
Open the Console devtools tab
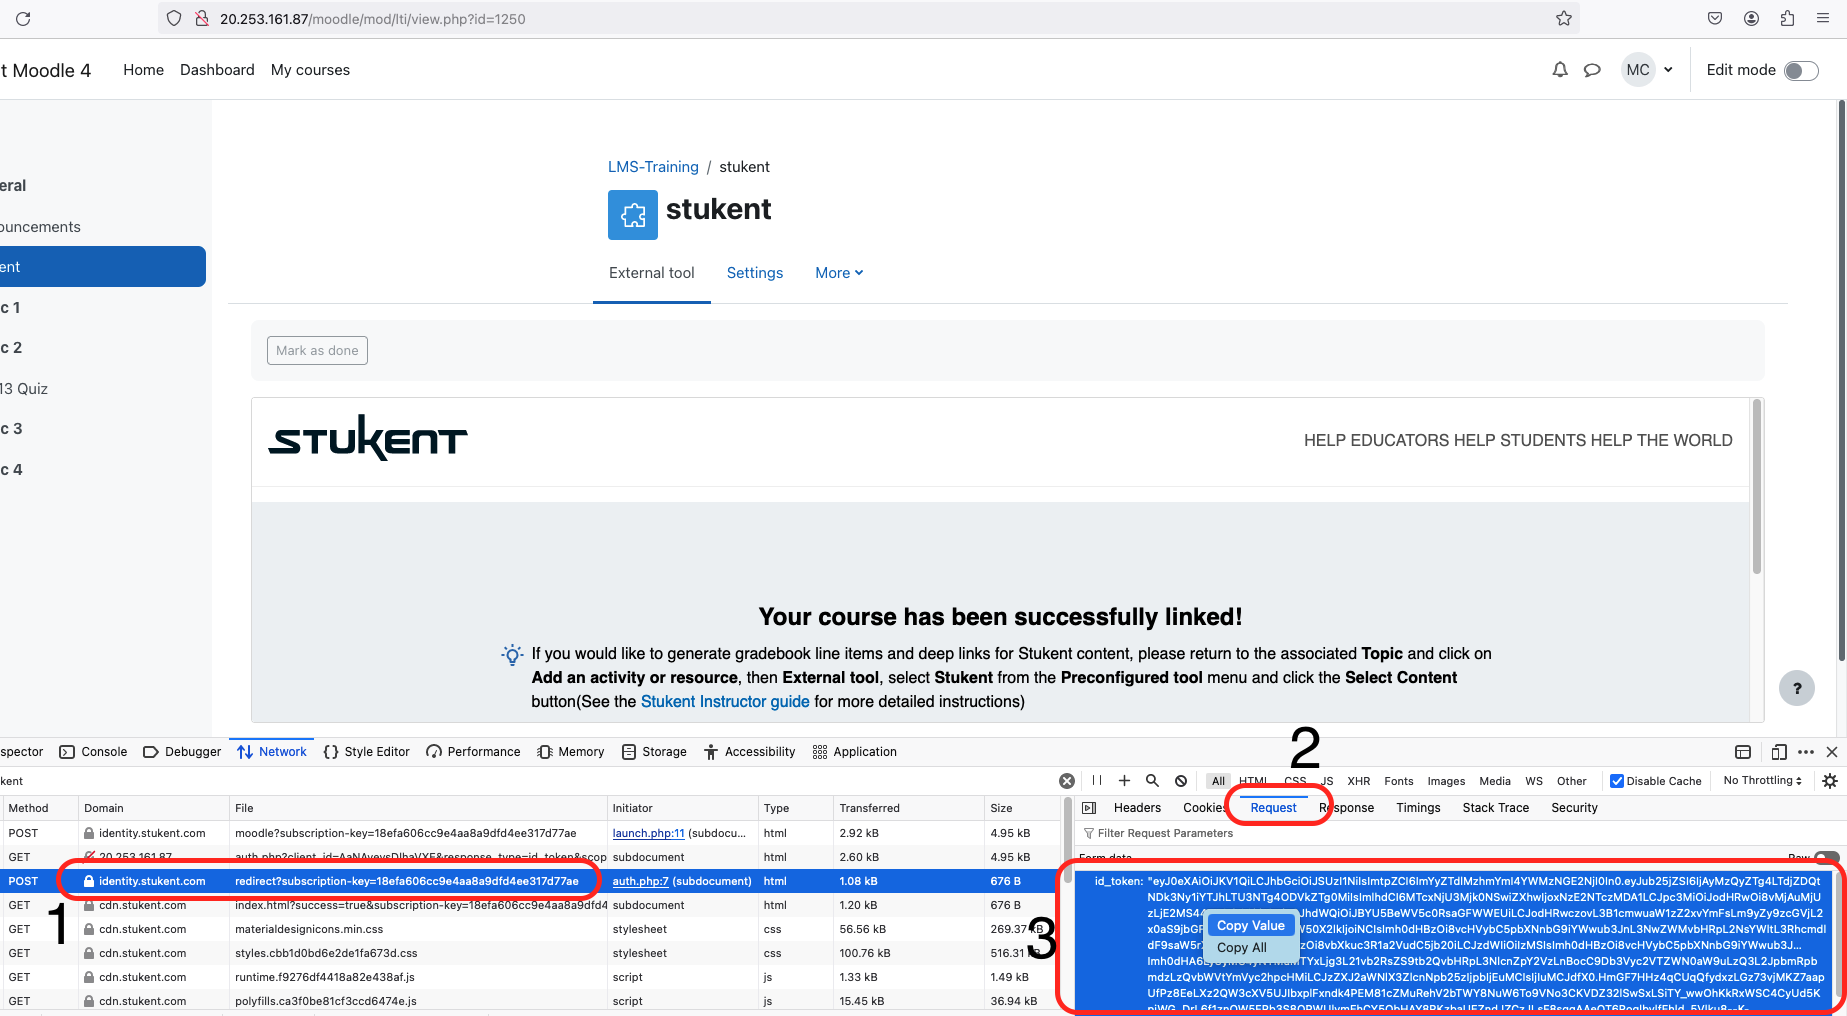(93, 752)
